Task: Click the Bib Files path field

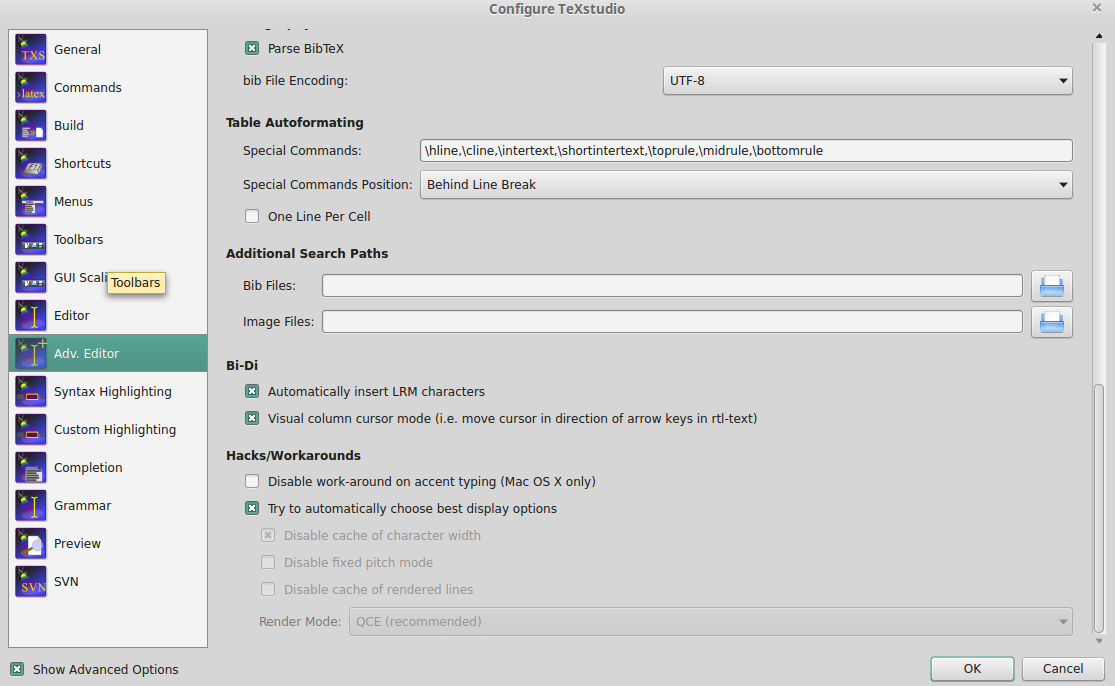Action: click(672, 286)
